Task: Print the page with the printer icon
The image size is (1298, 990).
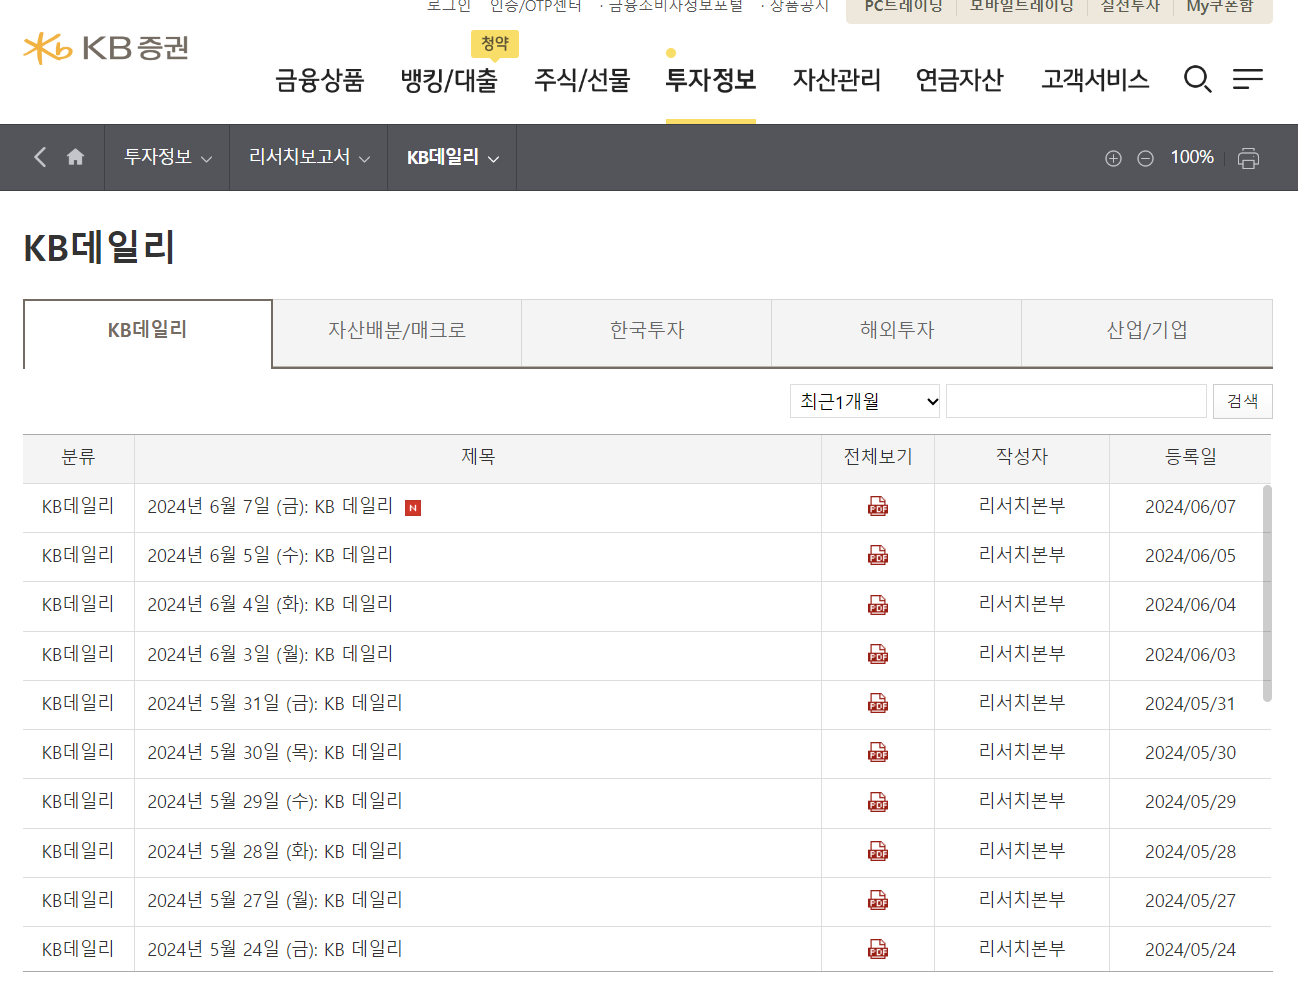Action: click(1248, 158)
